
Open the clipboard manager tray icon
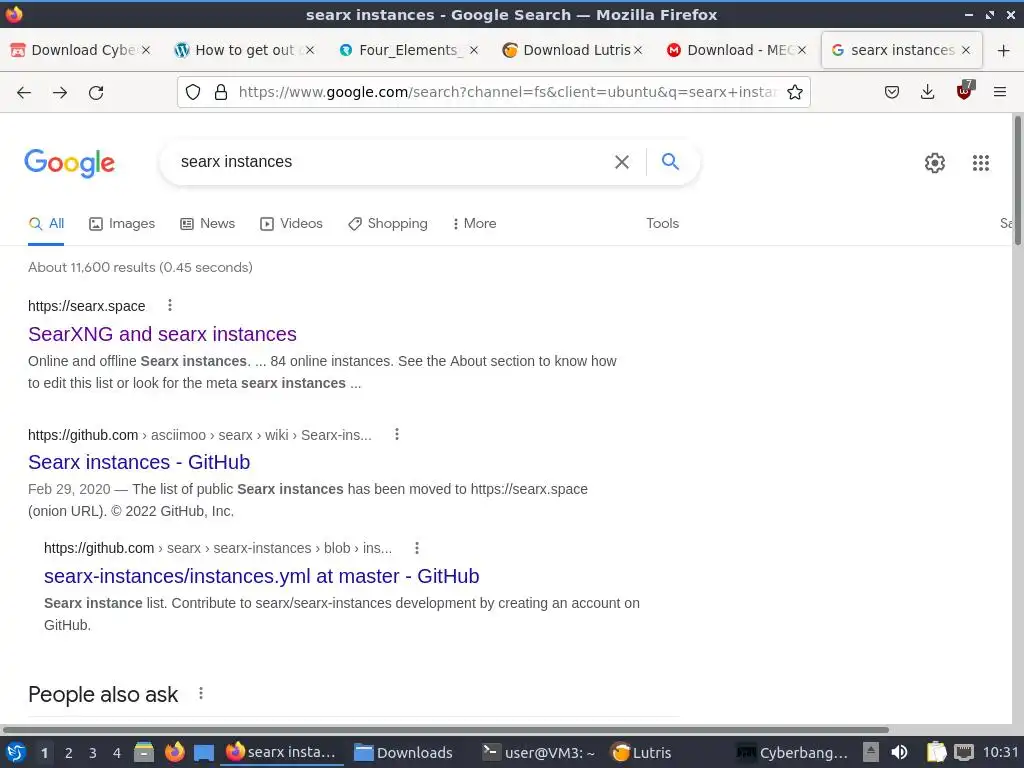point(936,752)
